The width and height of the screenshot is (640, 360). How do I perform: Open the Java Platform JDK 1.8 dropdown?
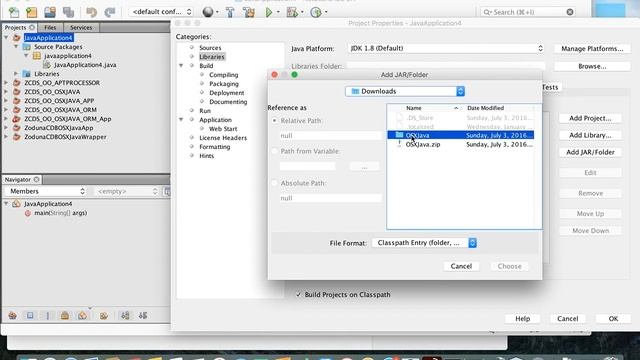446,48
